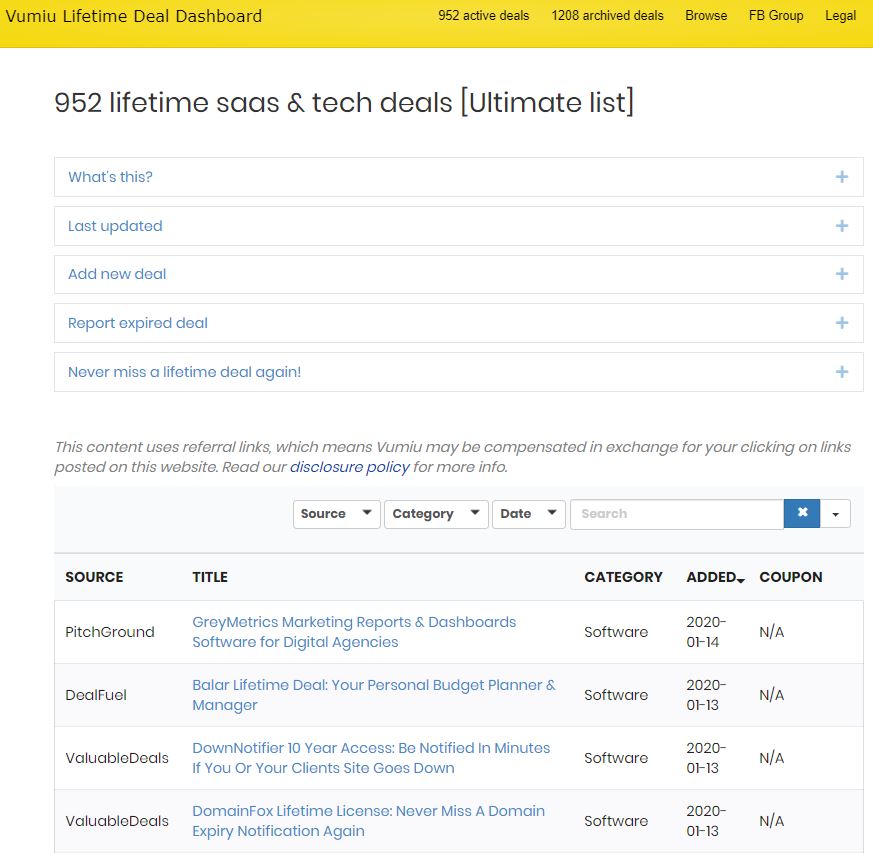Open the 1208 archived deals menu item
Image resolution: width=873 pixels, height=853 pixels.
pyautogui.click(x=607, y=16)
